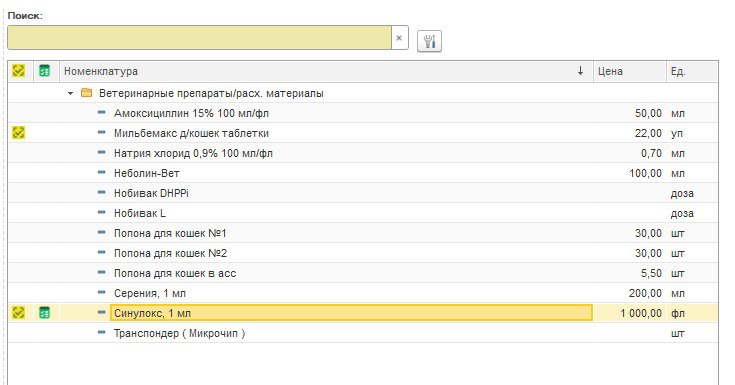Click the green spreadsheet icon column header
Viewport: 735px width, 385px height.
[x=45, y=71]
